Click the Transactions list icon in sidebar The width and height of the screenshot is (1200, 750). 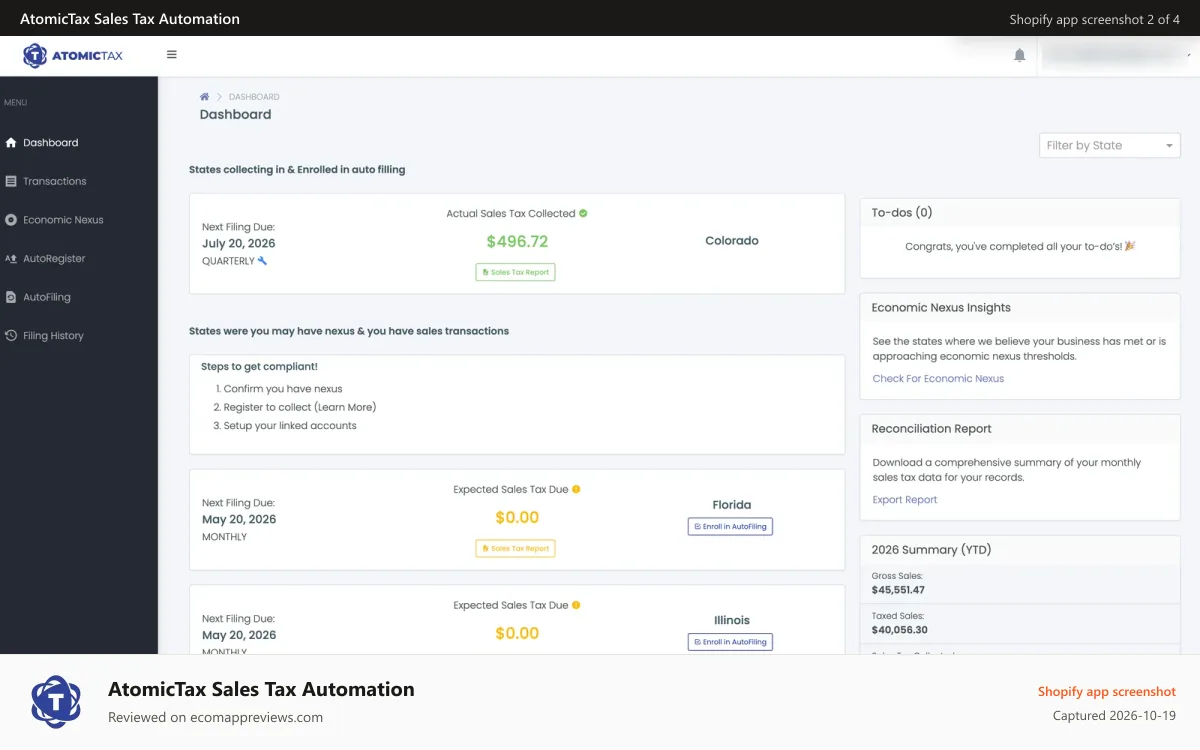(11, 181)
